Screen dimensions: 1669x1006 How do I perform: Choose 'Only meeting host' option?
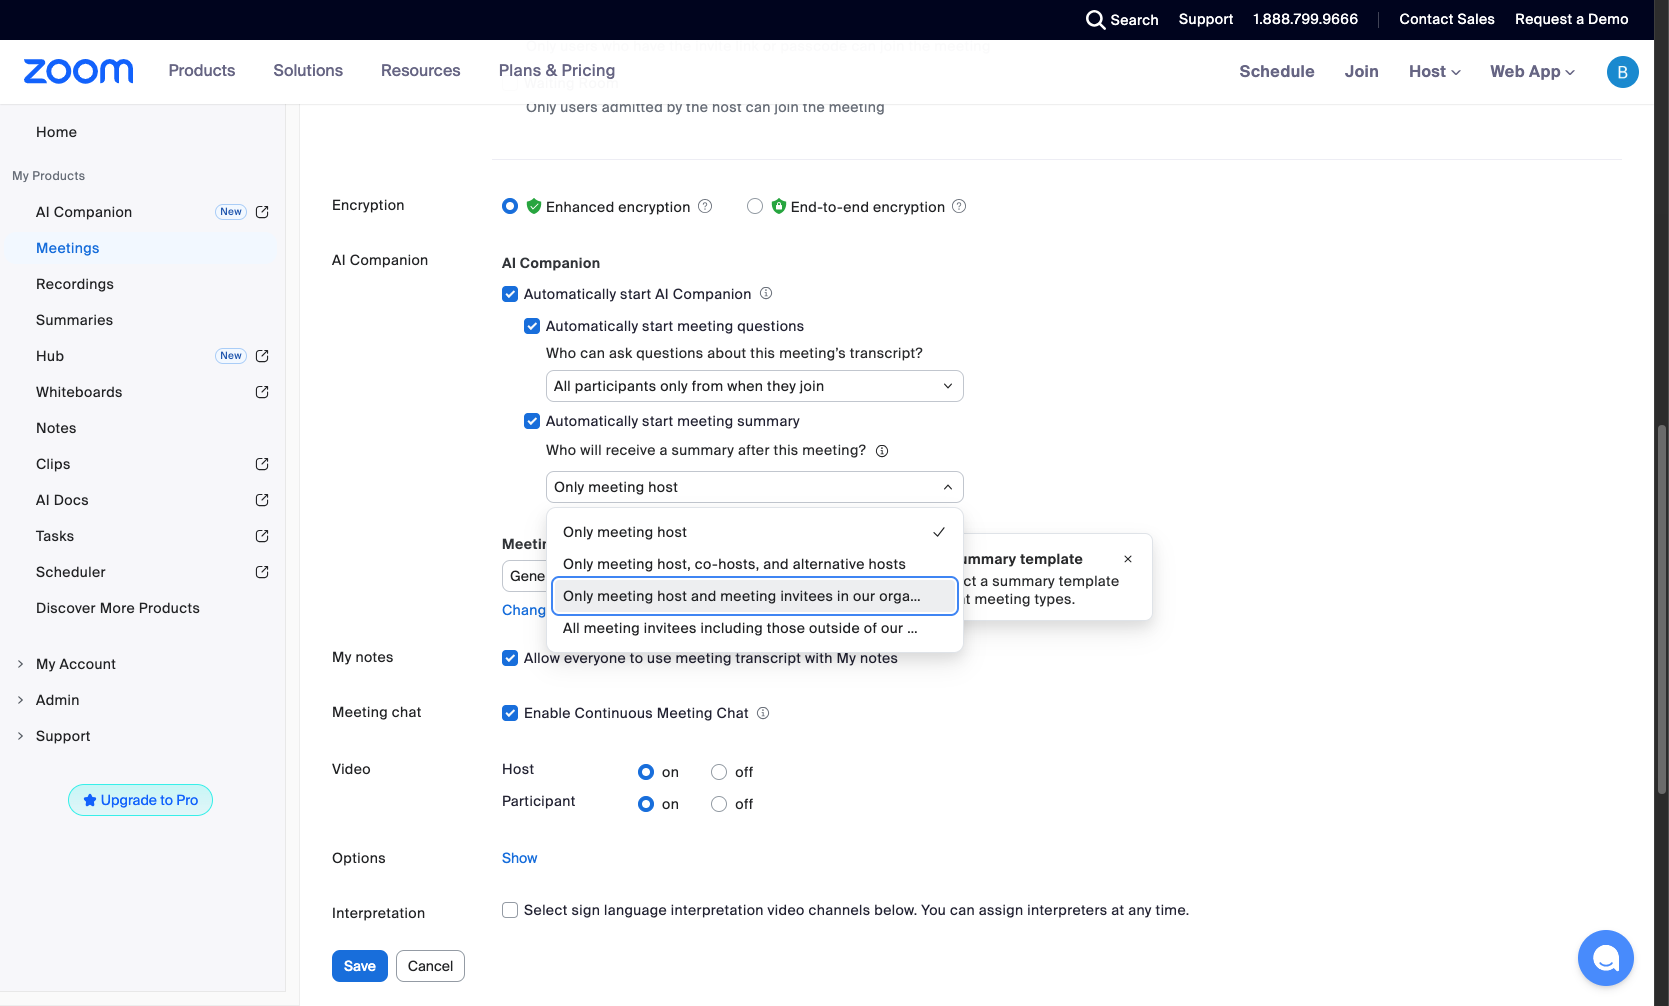pos(755,532)
